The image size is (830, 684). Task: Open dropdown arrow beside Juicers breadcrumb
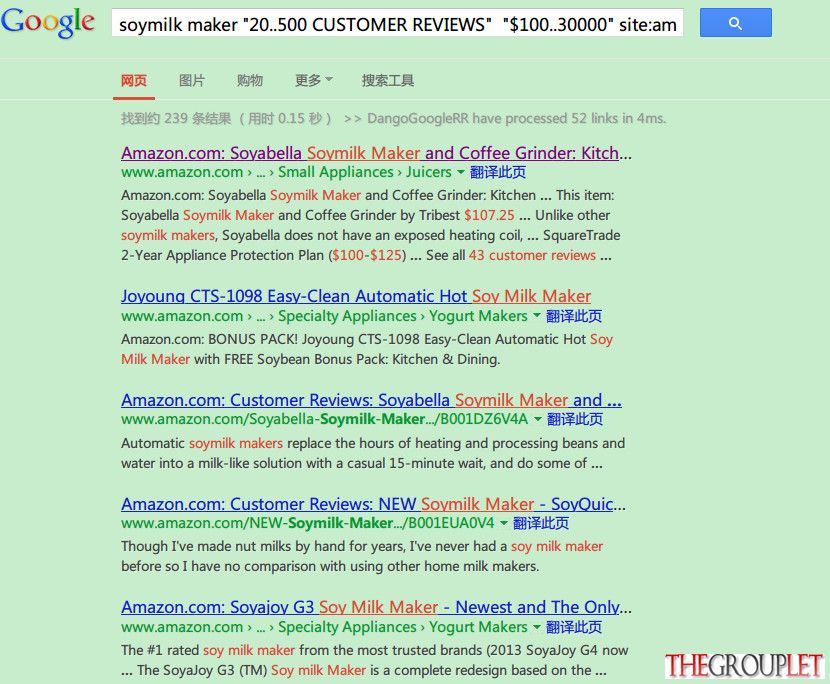(x=461, y=172)
